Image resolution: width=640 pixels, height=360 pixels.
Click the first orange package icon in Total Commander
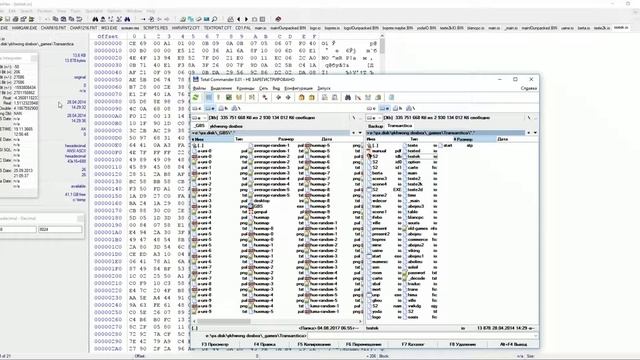(302, 98)
